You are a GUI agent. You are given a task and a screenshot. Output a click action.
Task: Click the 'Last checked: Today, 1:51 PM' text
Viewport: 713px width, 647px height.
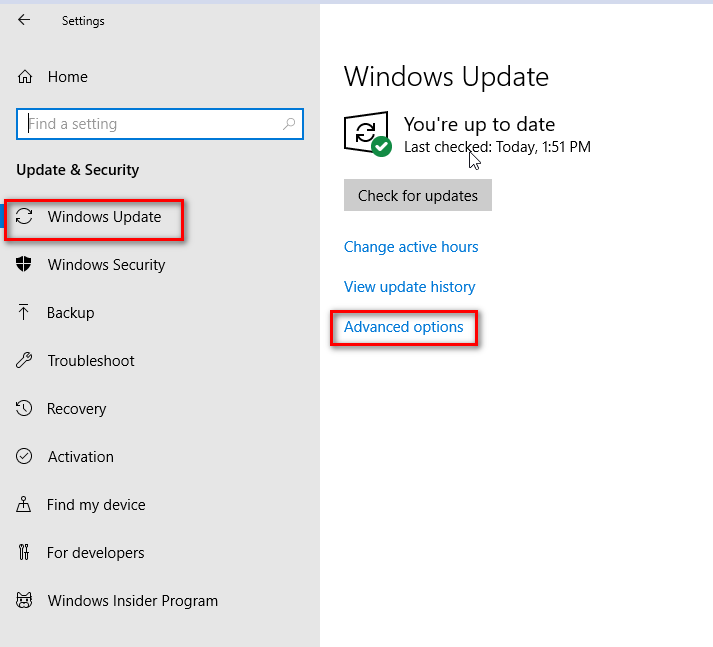[x=497, y=147]
